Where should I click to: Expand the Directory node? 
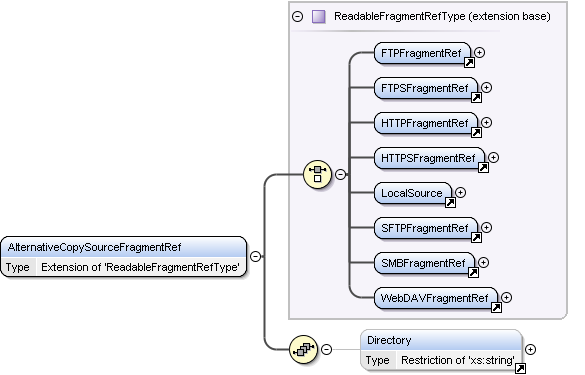point(531,350)
